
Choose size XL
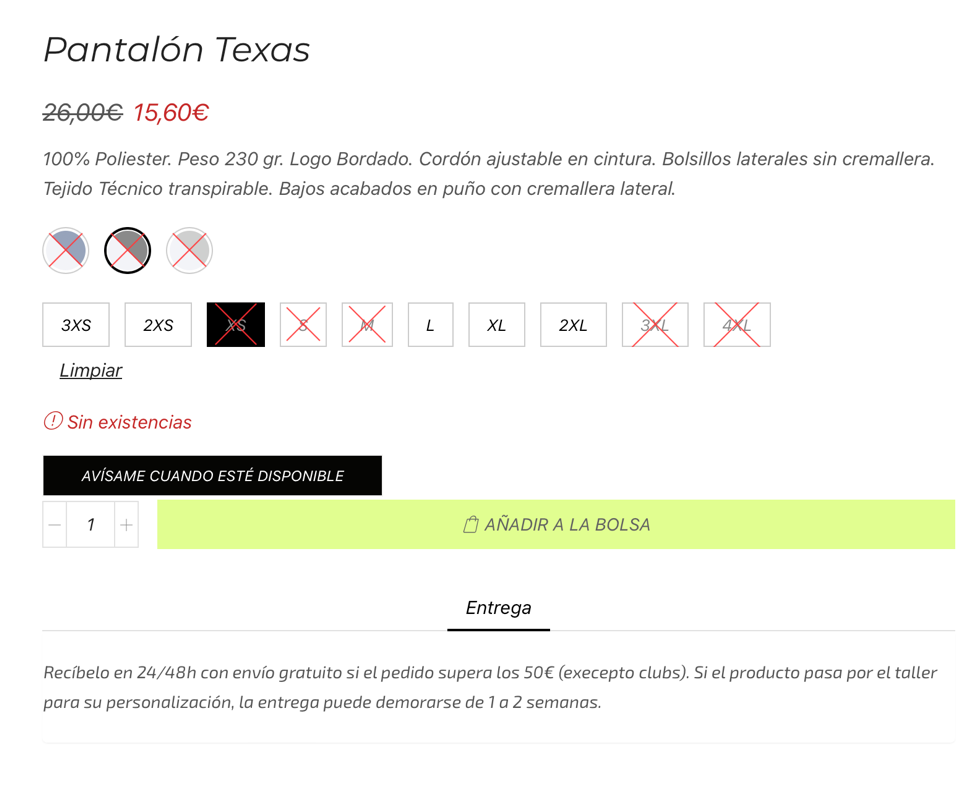click(x=497, y=325)
